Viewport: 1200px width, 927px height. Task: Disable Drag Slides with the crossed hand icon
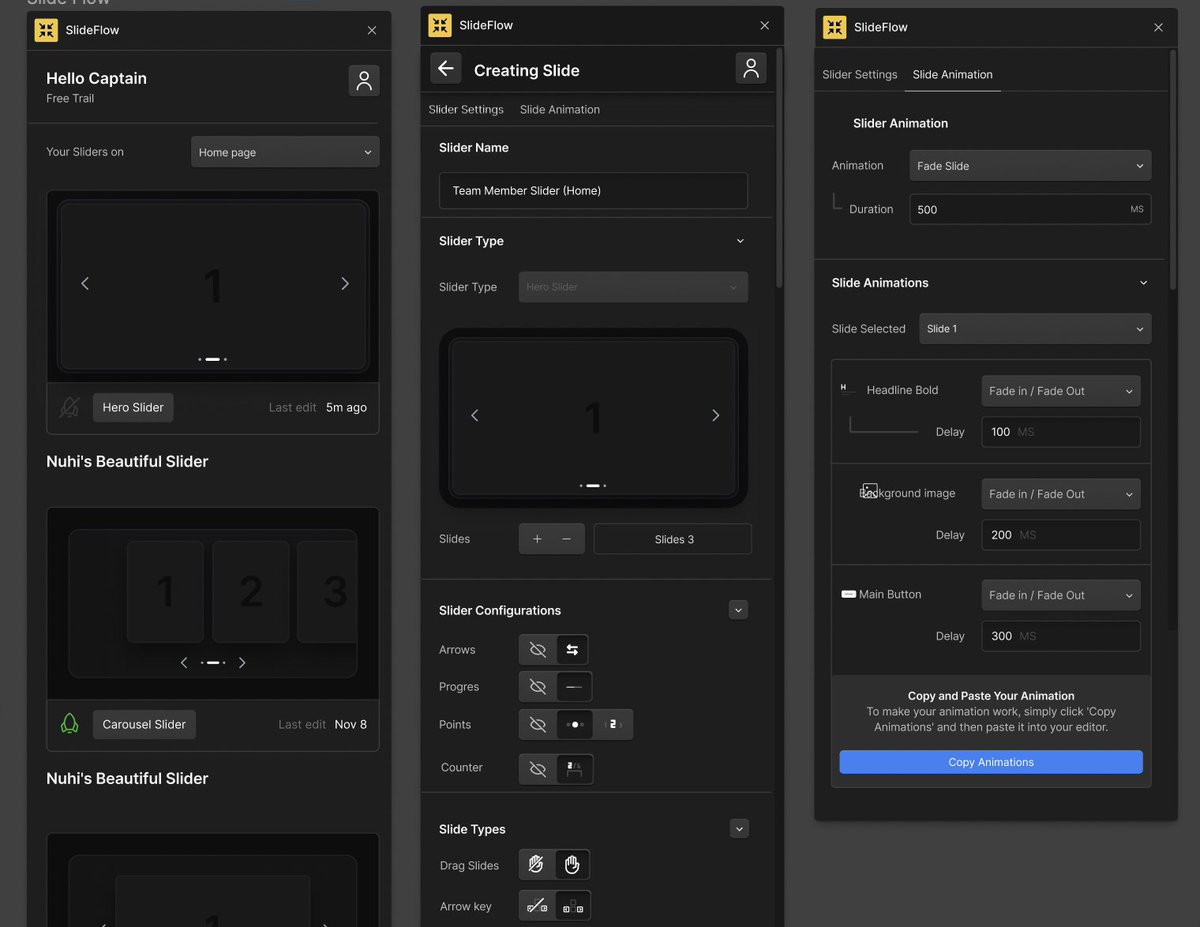535,864
